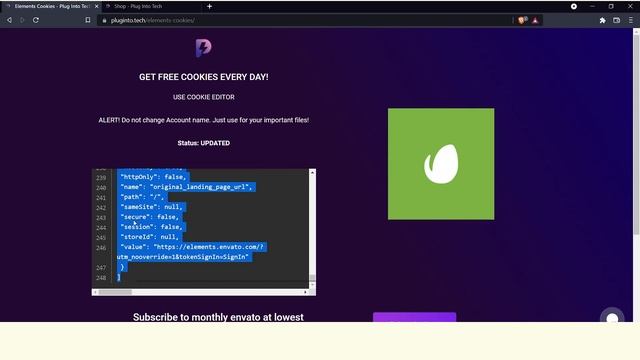The image size is (640, 360).
Task: Click horizontal scrollbar right arrow in code box
Action: coord(305,292)
